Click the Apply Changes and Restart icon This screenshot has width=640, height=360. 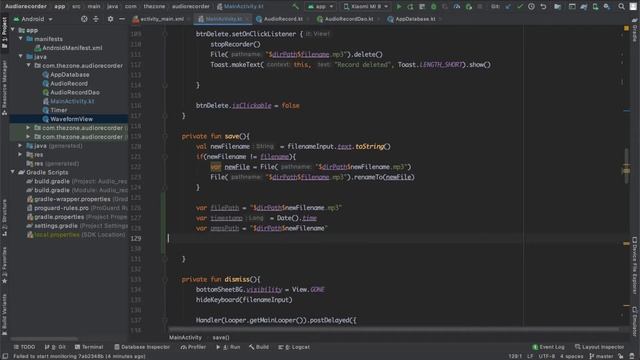pos(410,7)
